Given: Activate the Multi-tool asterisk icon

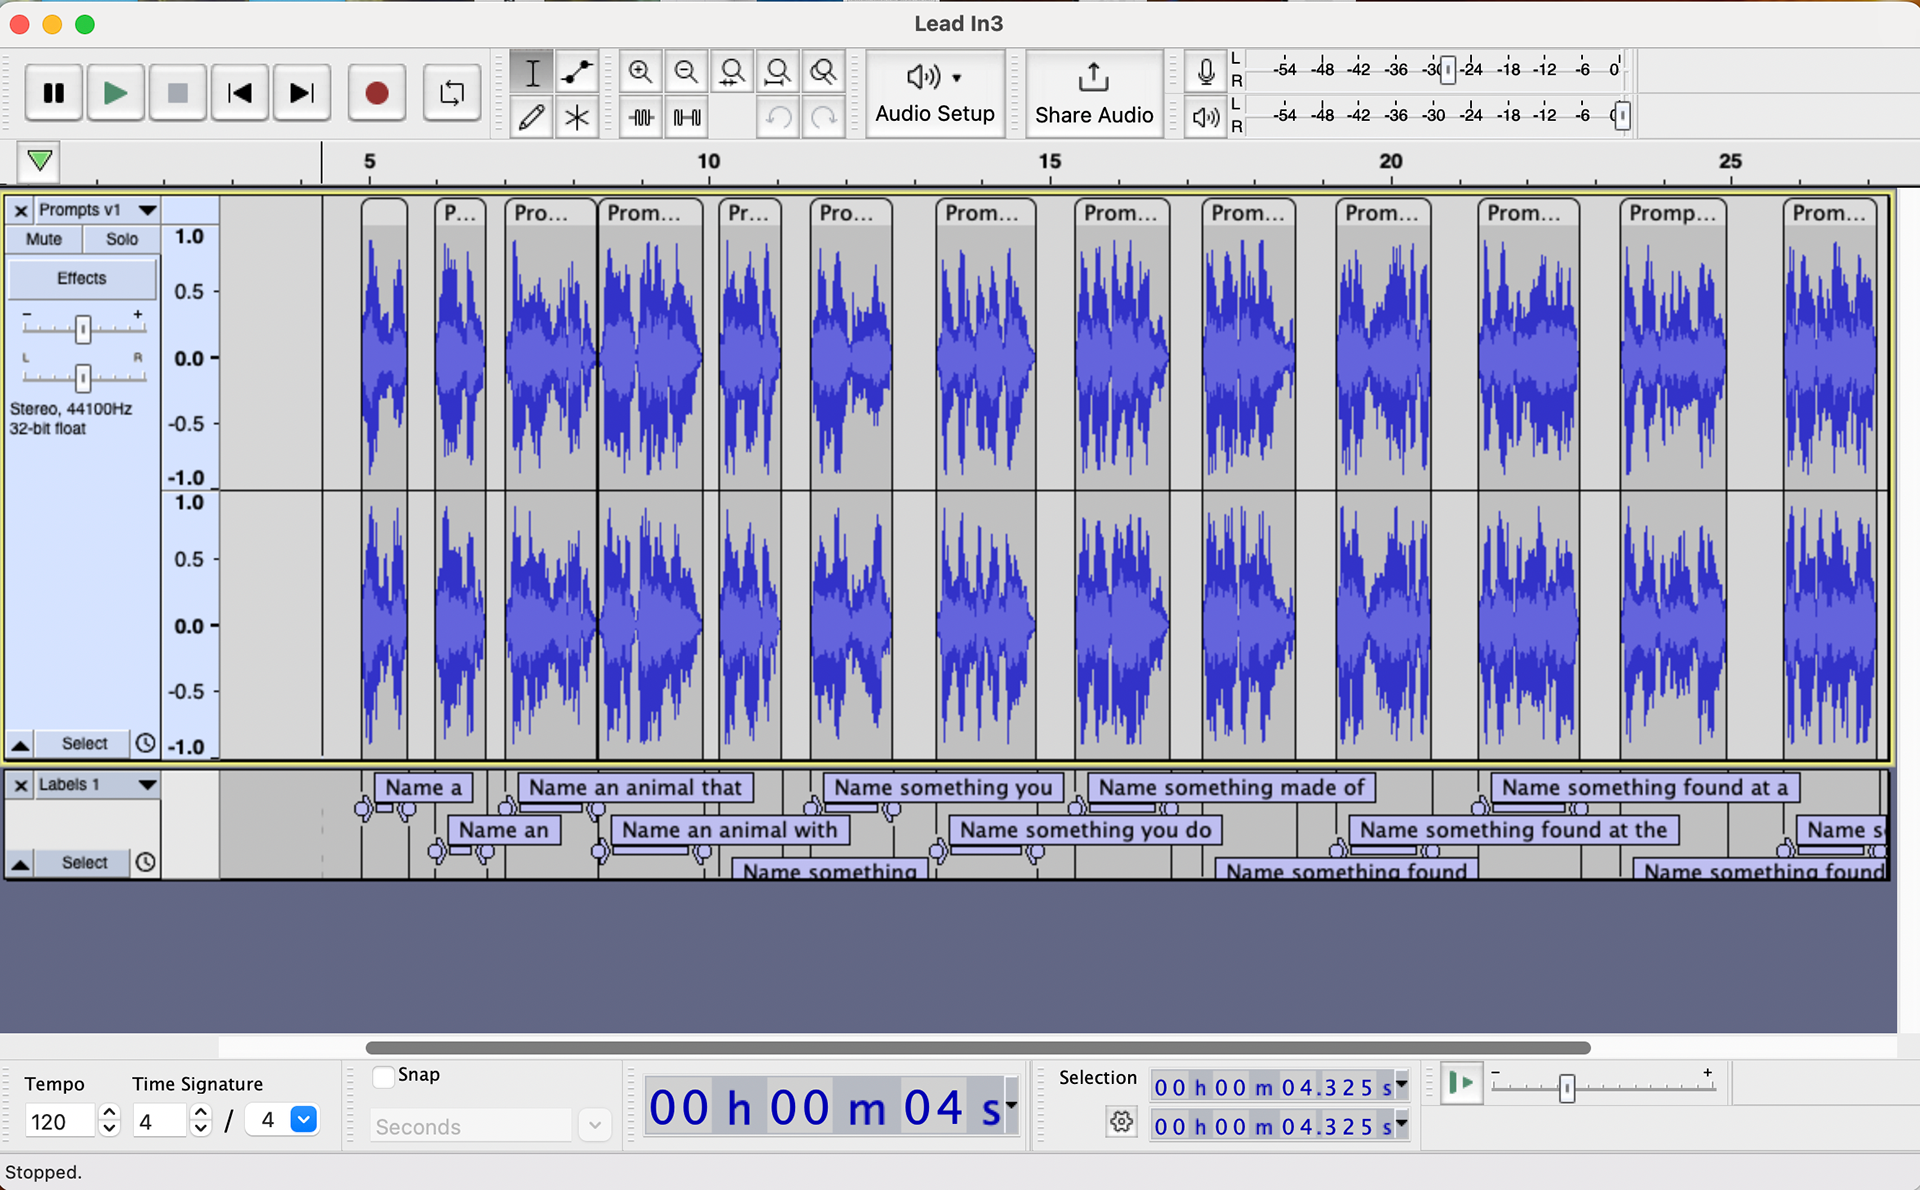Looking at the screenshot, I should [x=577, y=118].
